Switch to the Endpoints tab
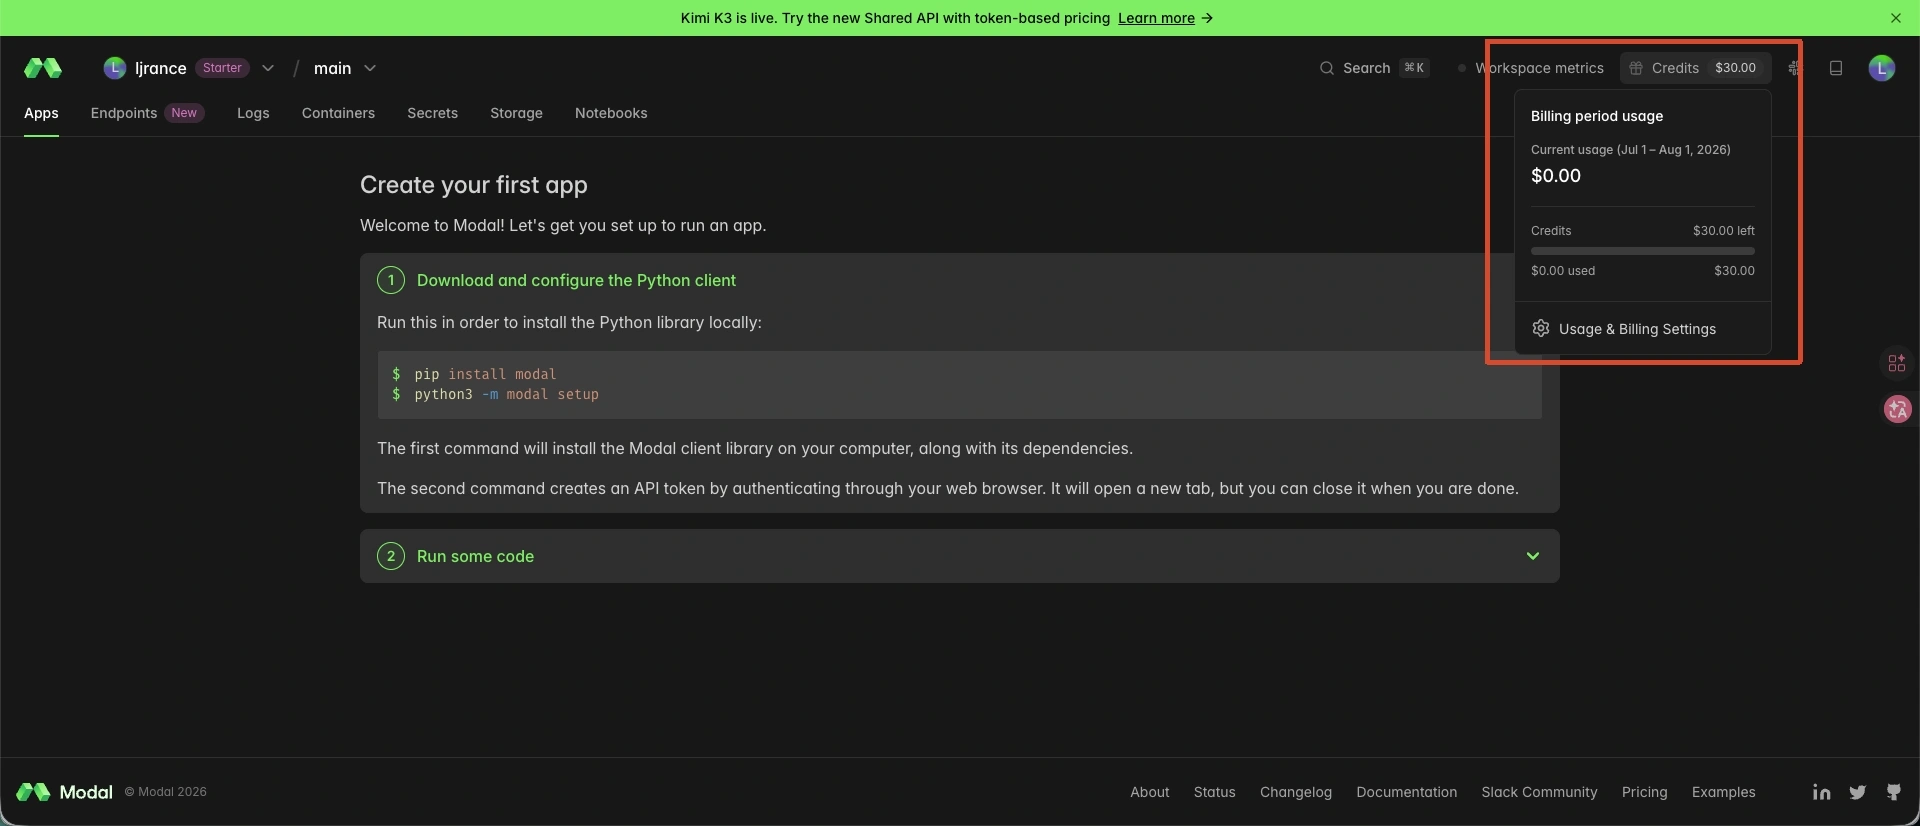 tap(147, 113)
